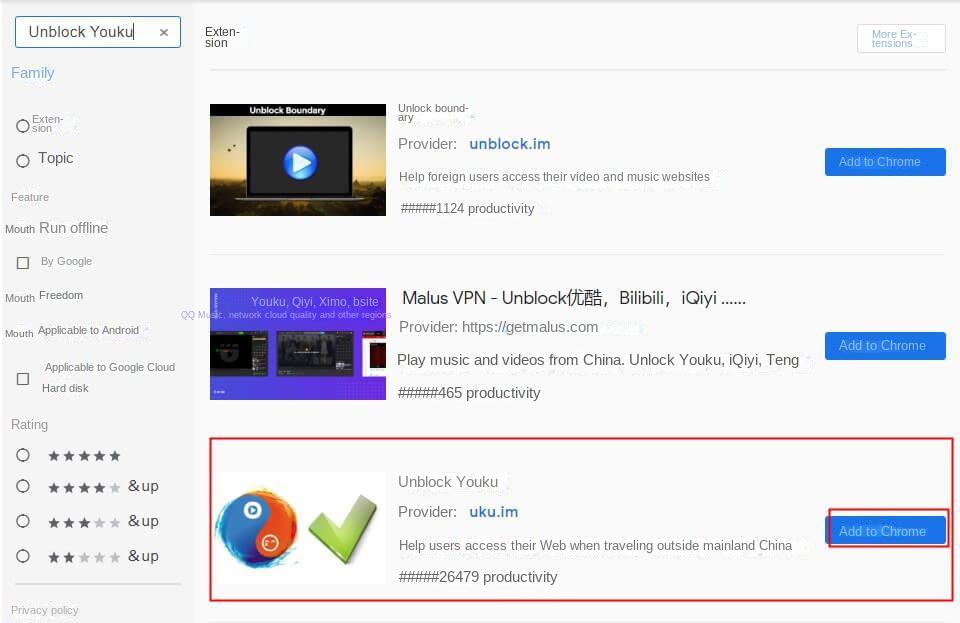Click the '#####1124 productivity' rating text
The width and height of the screenshot is (960, 623).
tap(467, 209)
